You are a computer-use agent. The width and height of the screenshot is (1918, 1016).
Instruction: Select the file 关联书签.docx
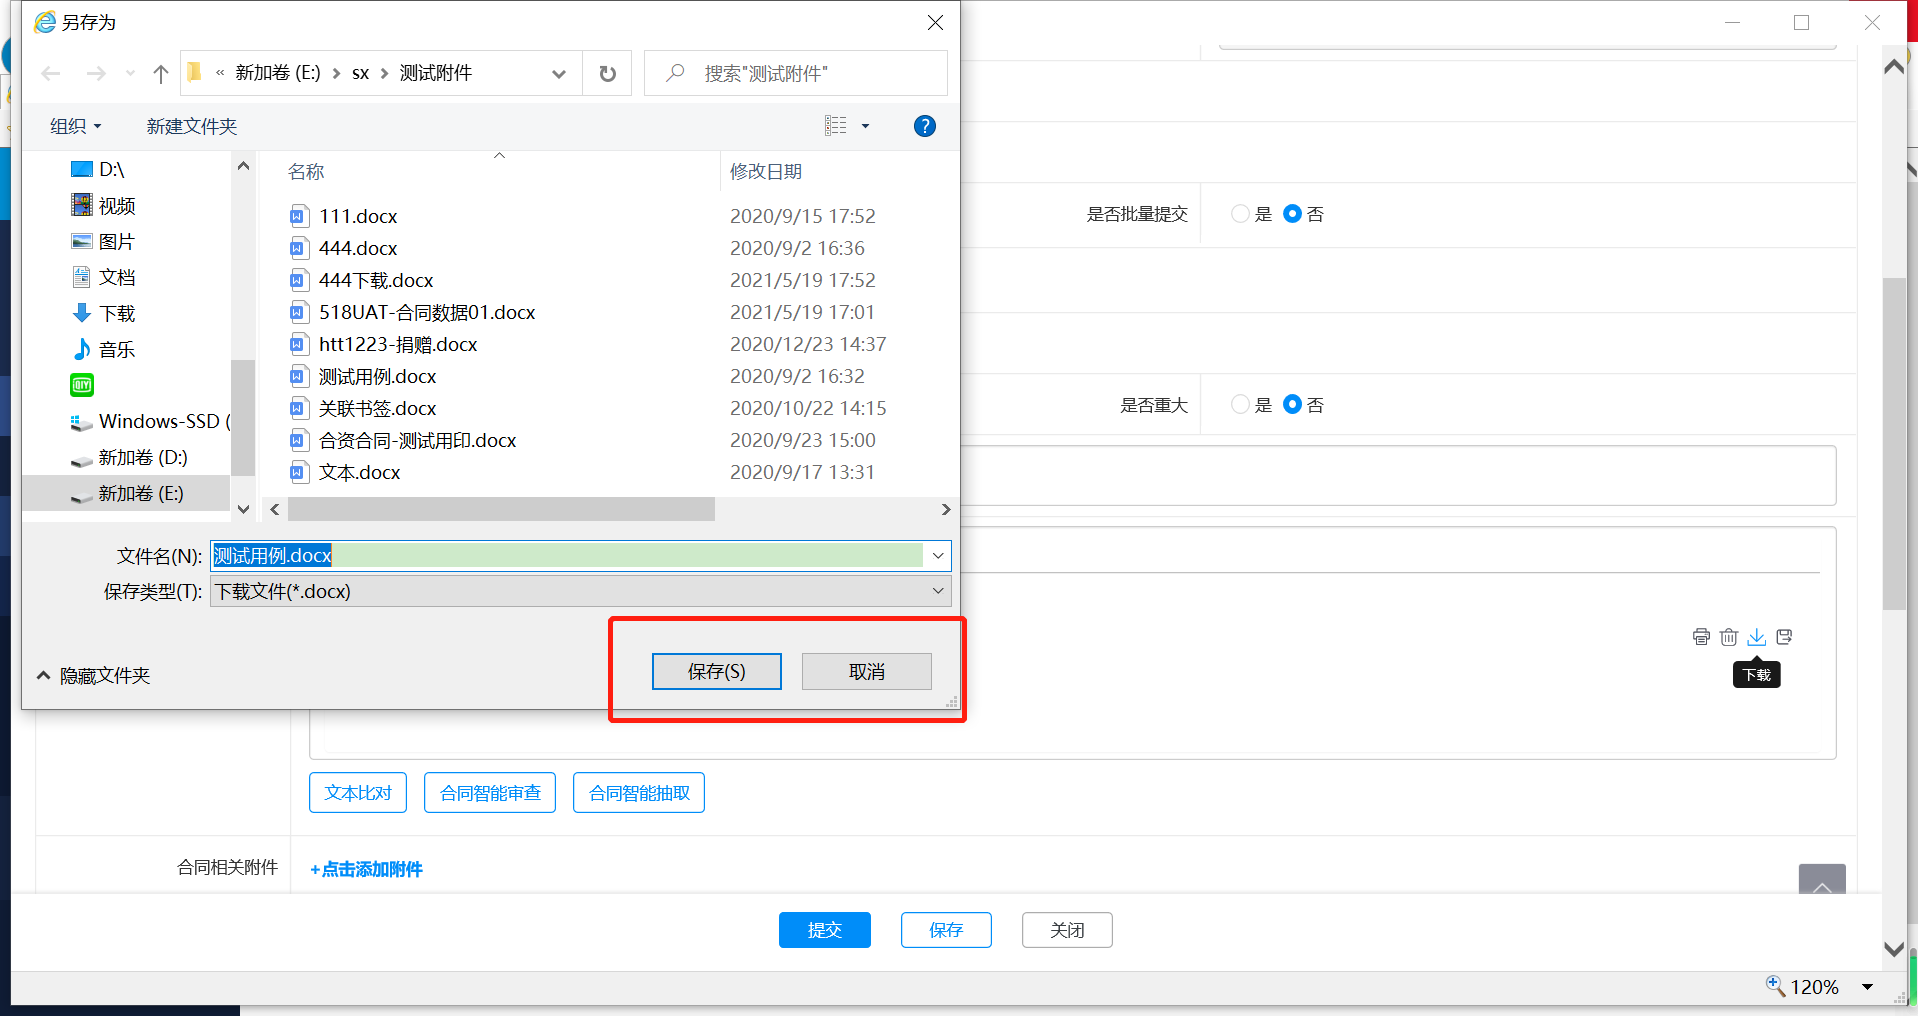point(377,409)
